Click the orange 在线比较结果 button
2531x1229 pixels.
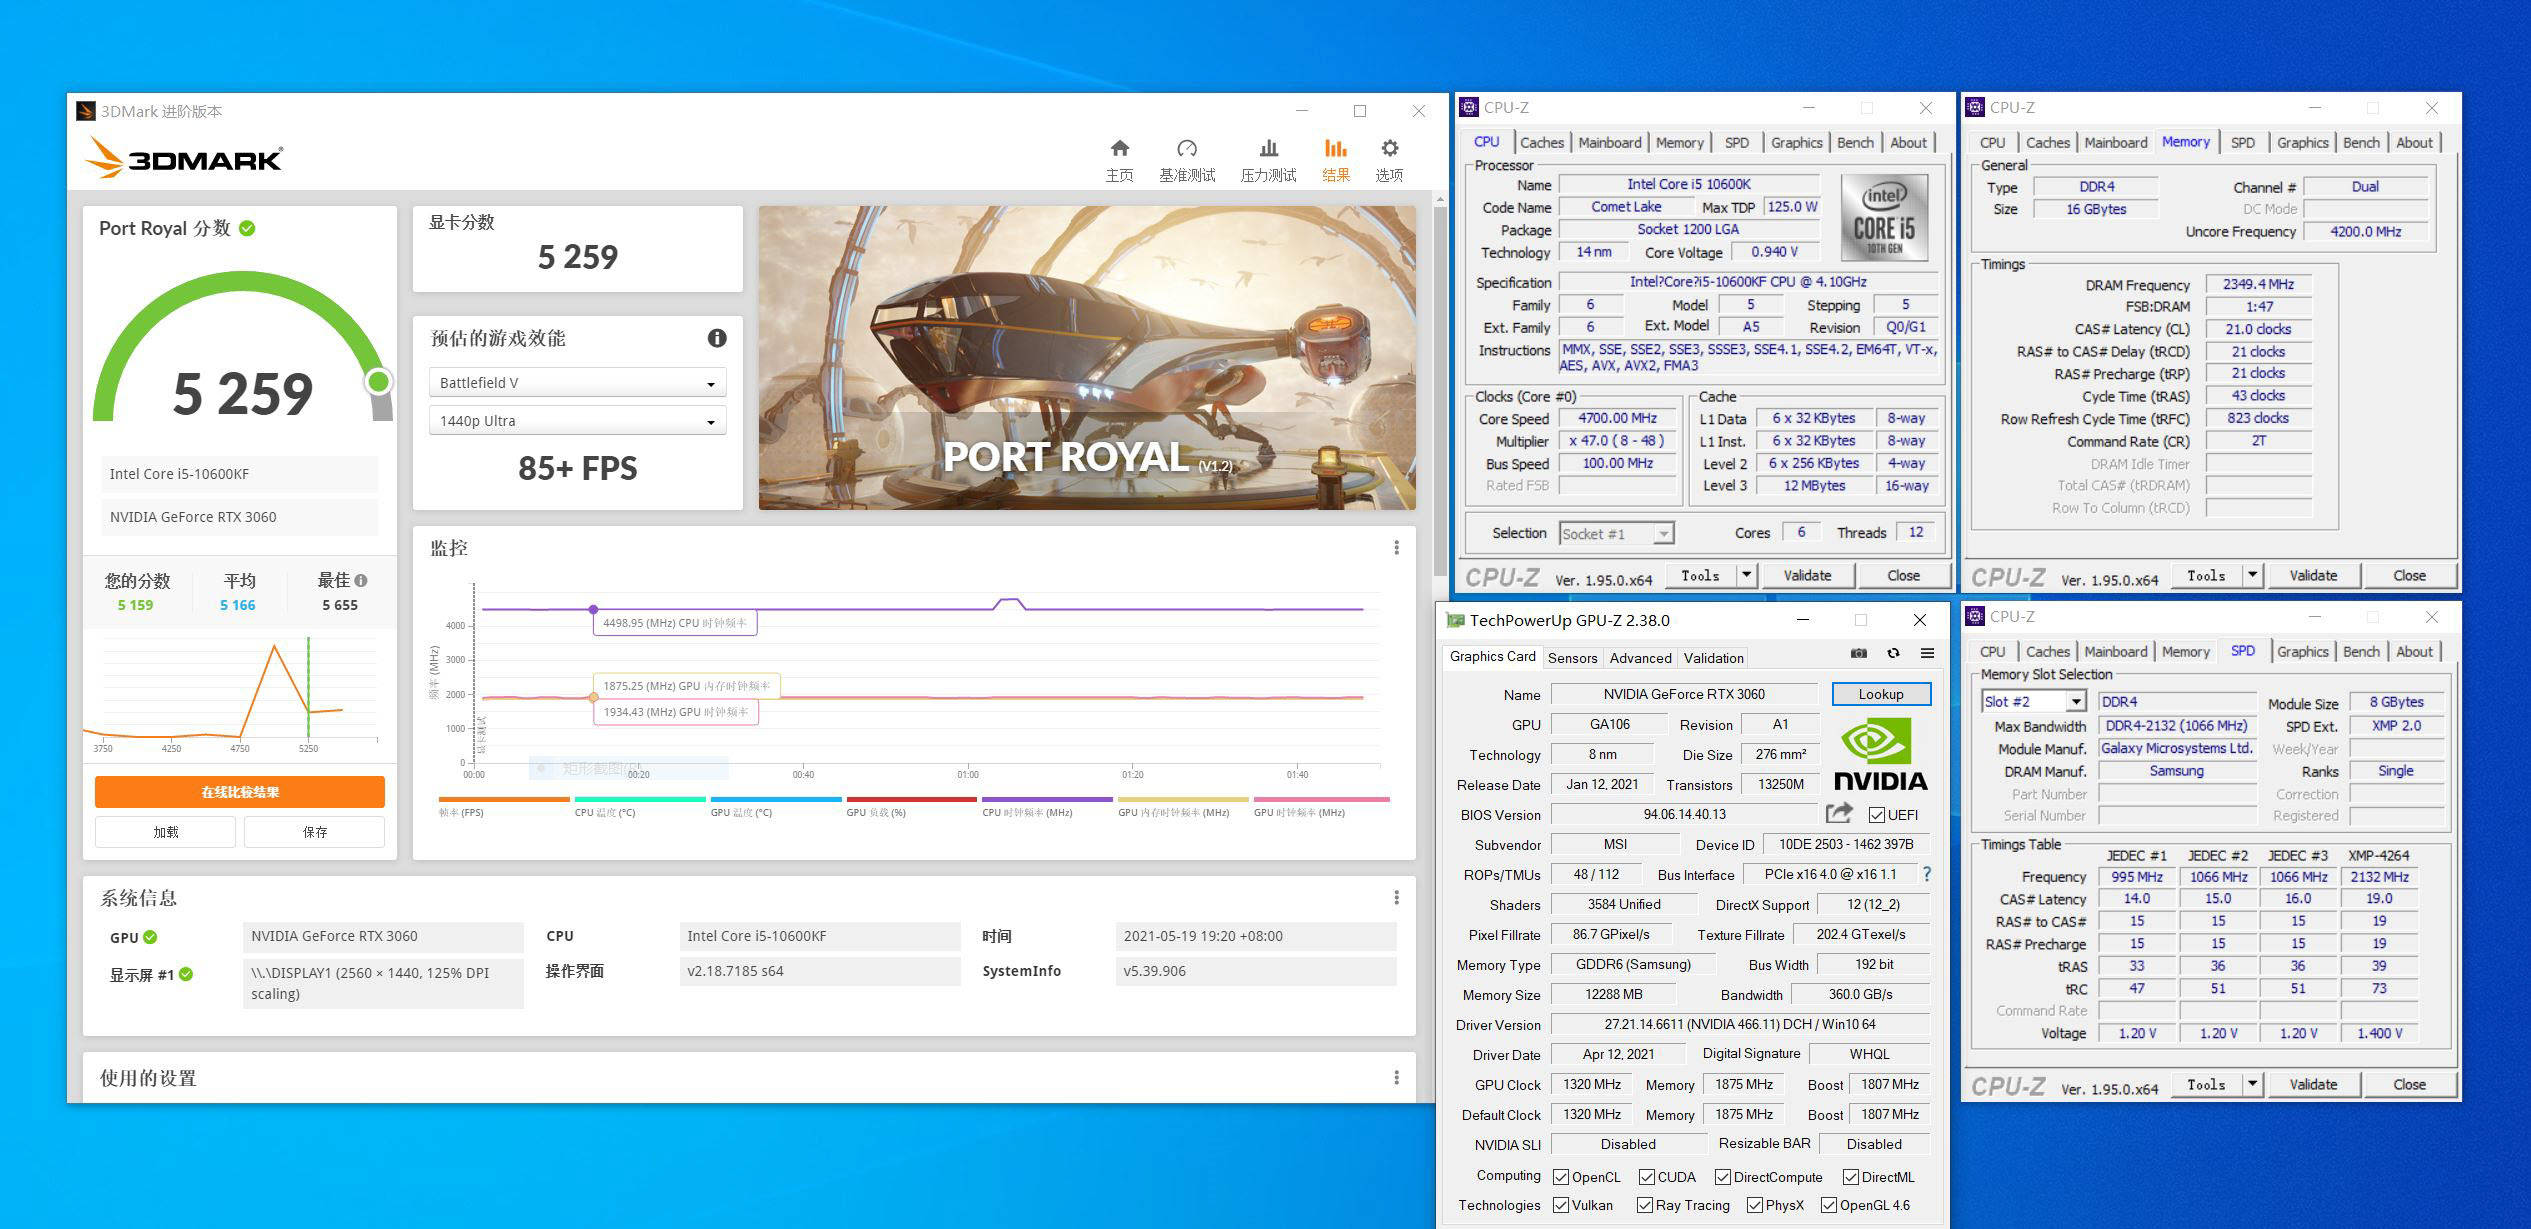coord(240,792)
